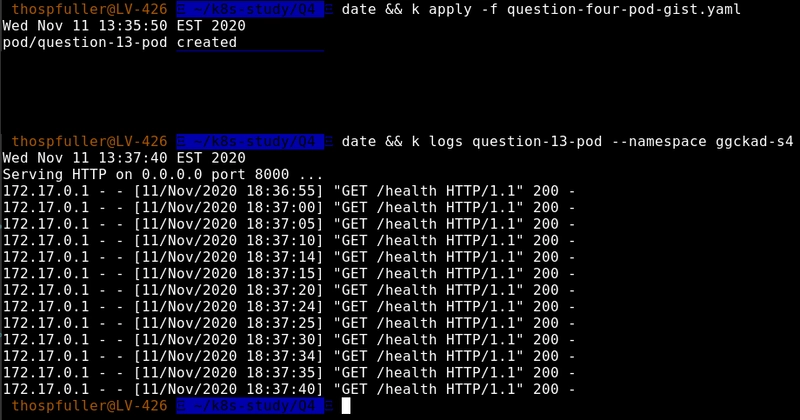Click the log entry timestamped 18:37:30
This screenshot has width=800, height=420.
tap(288, 339)
